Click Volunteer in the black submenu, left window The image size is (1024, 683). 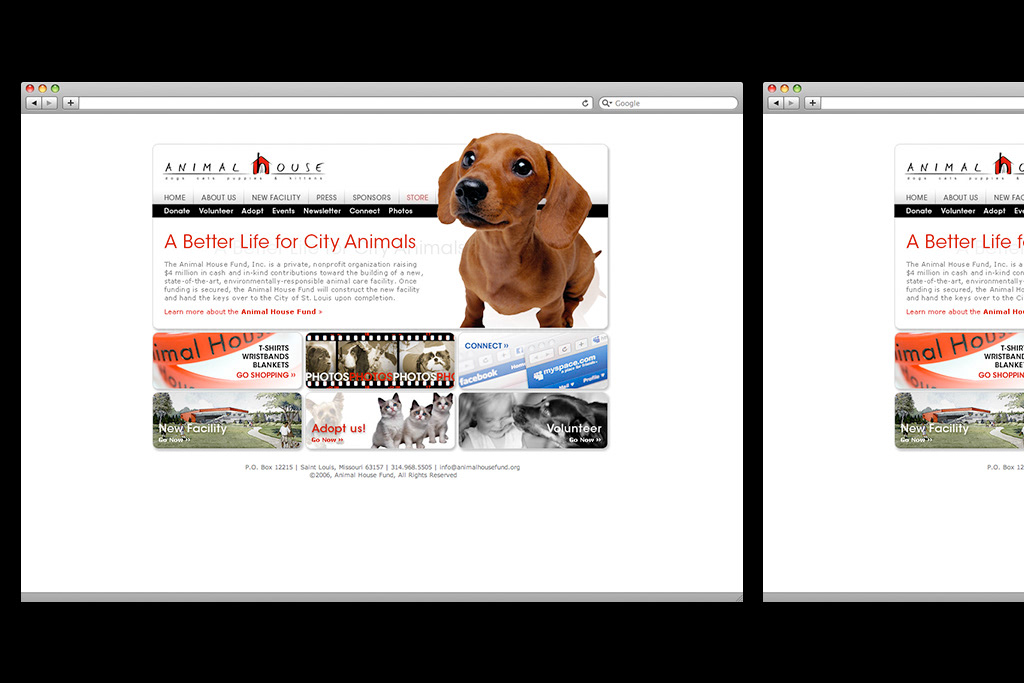pyautogui.click(x=216, y=211)
